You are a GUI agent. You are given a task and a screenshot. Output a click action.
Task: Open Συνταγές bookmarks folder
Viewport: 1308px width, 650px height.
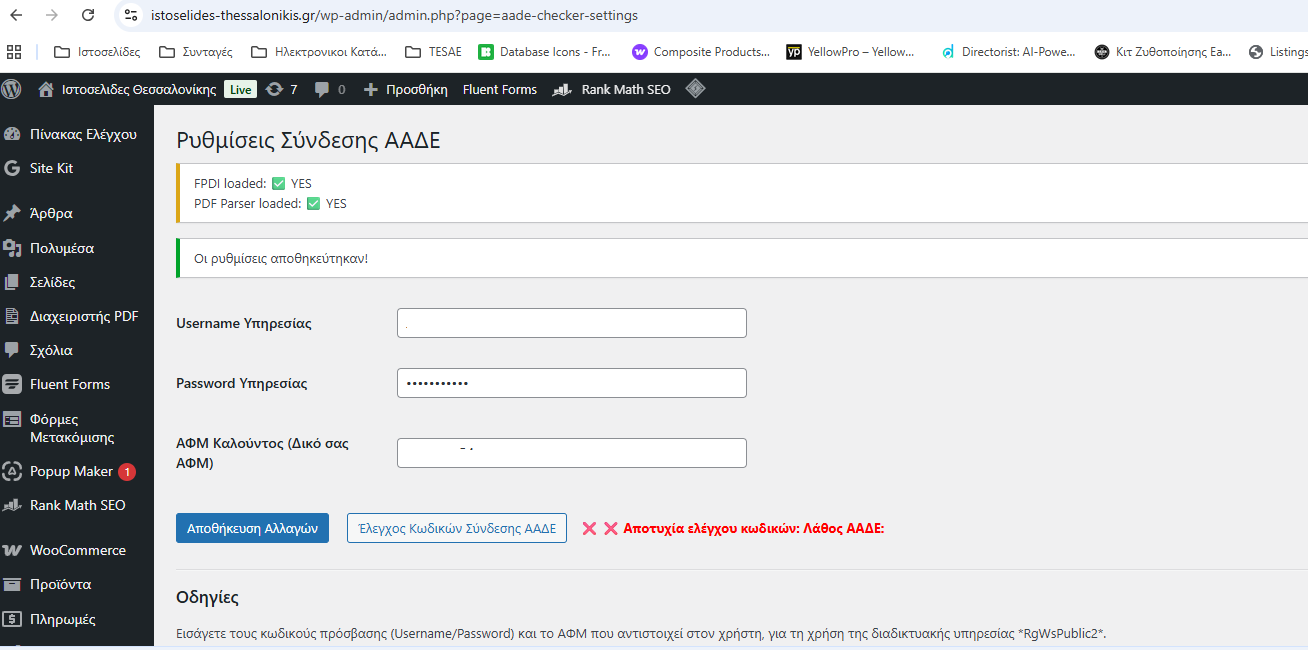point(196,52)
